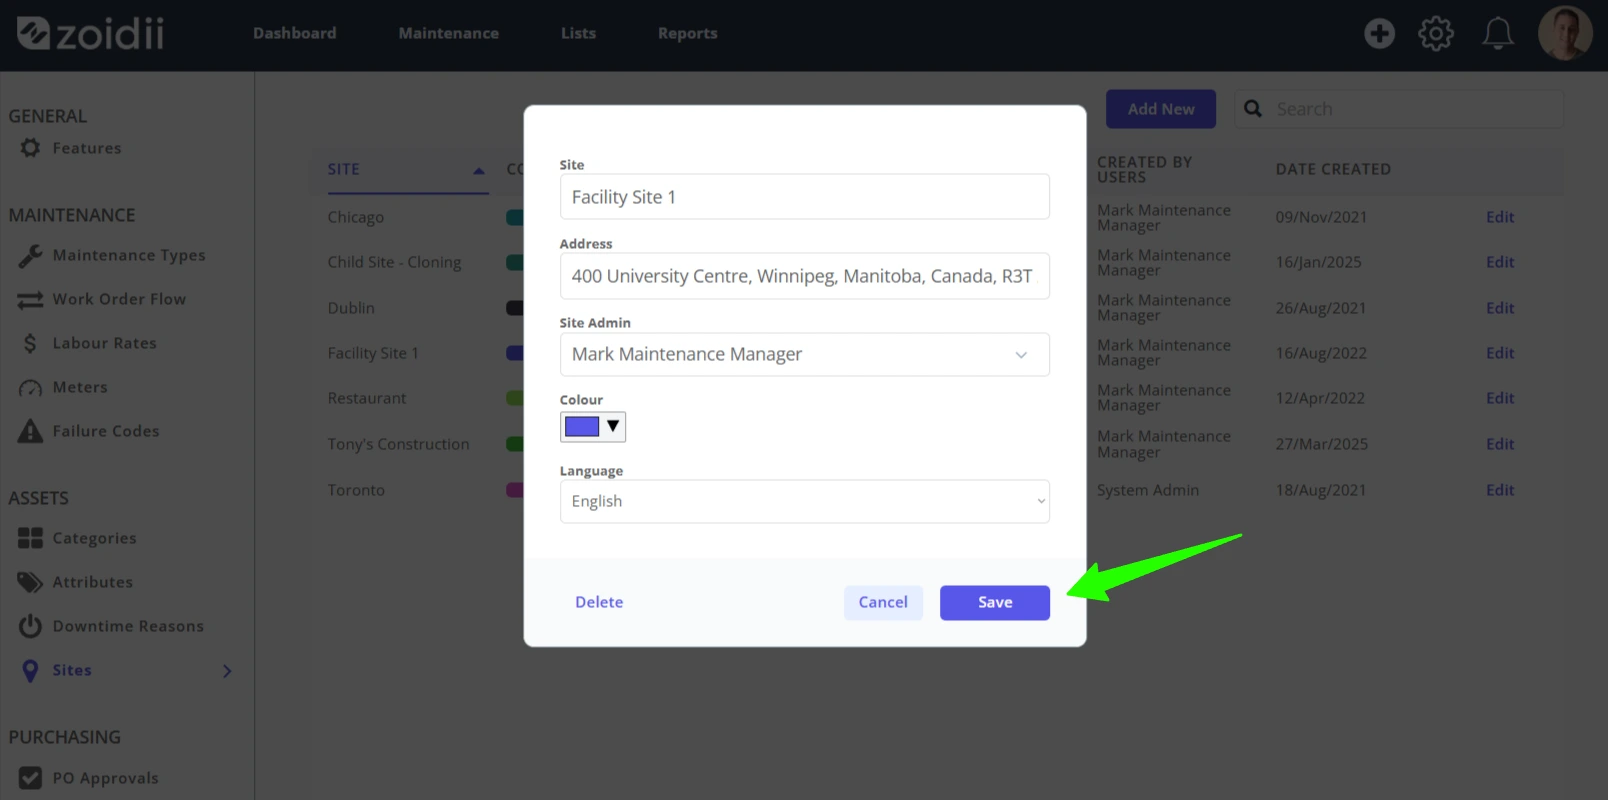Click the Save button
The image size is (1608, 800).
994,602
